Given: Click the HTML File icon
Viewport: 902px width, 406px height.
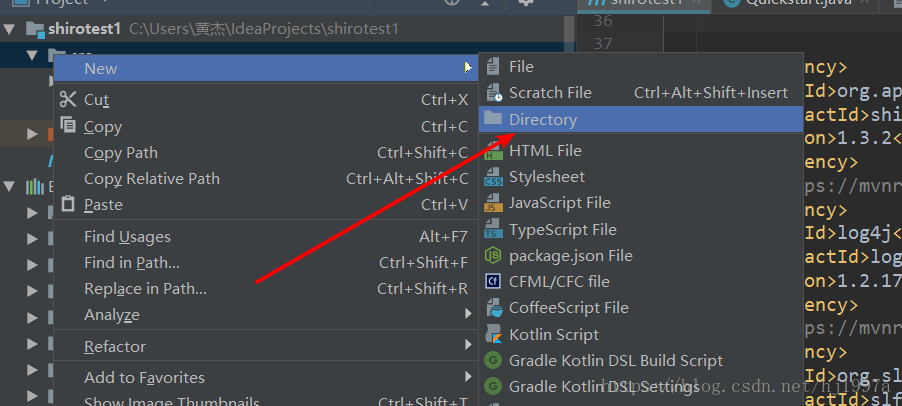Looking at the screenshot, I should [x=493, y=151].
